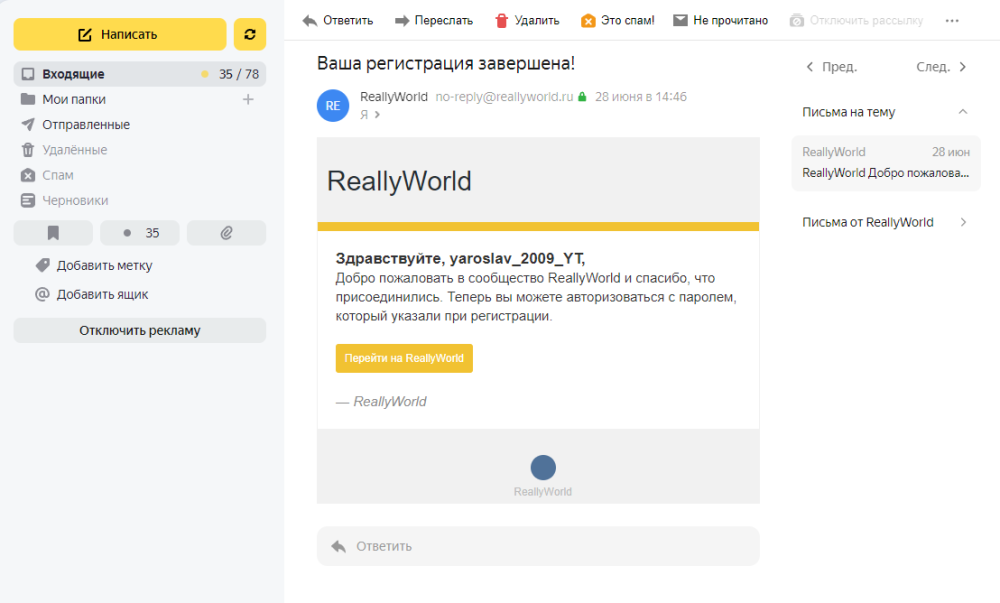Click Ответить in the top toolbar
Viewport: 1000px width, 603px height.
[x=338, y=20]
